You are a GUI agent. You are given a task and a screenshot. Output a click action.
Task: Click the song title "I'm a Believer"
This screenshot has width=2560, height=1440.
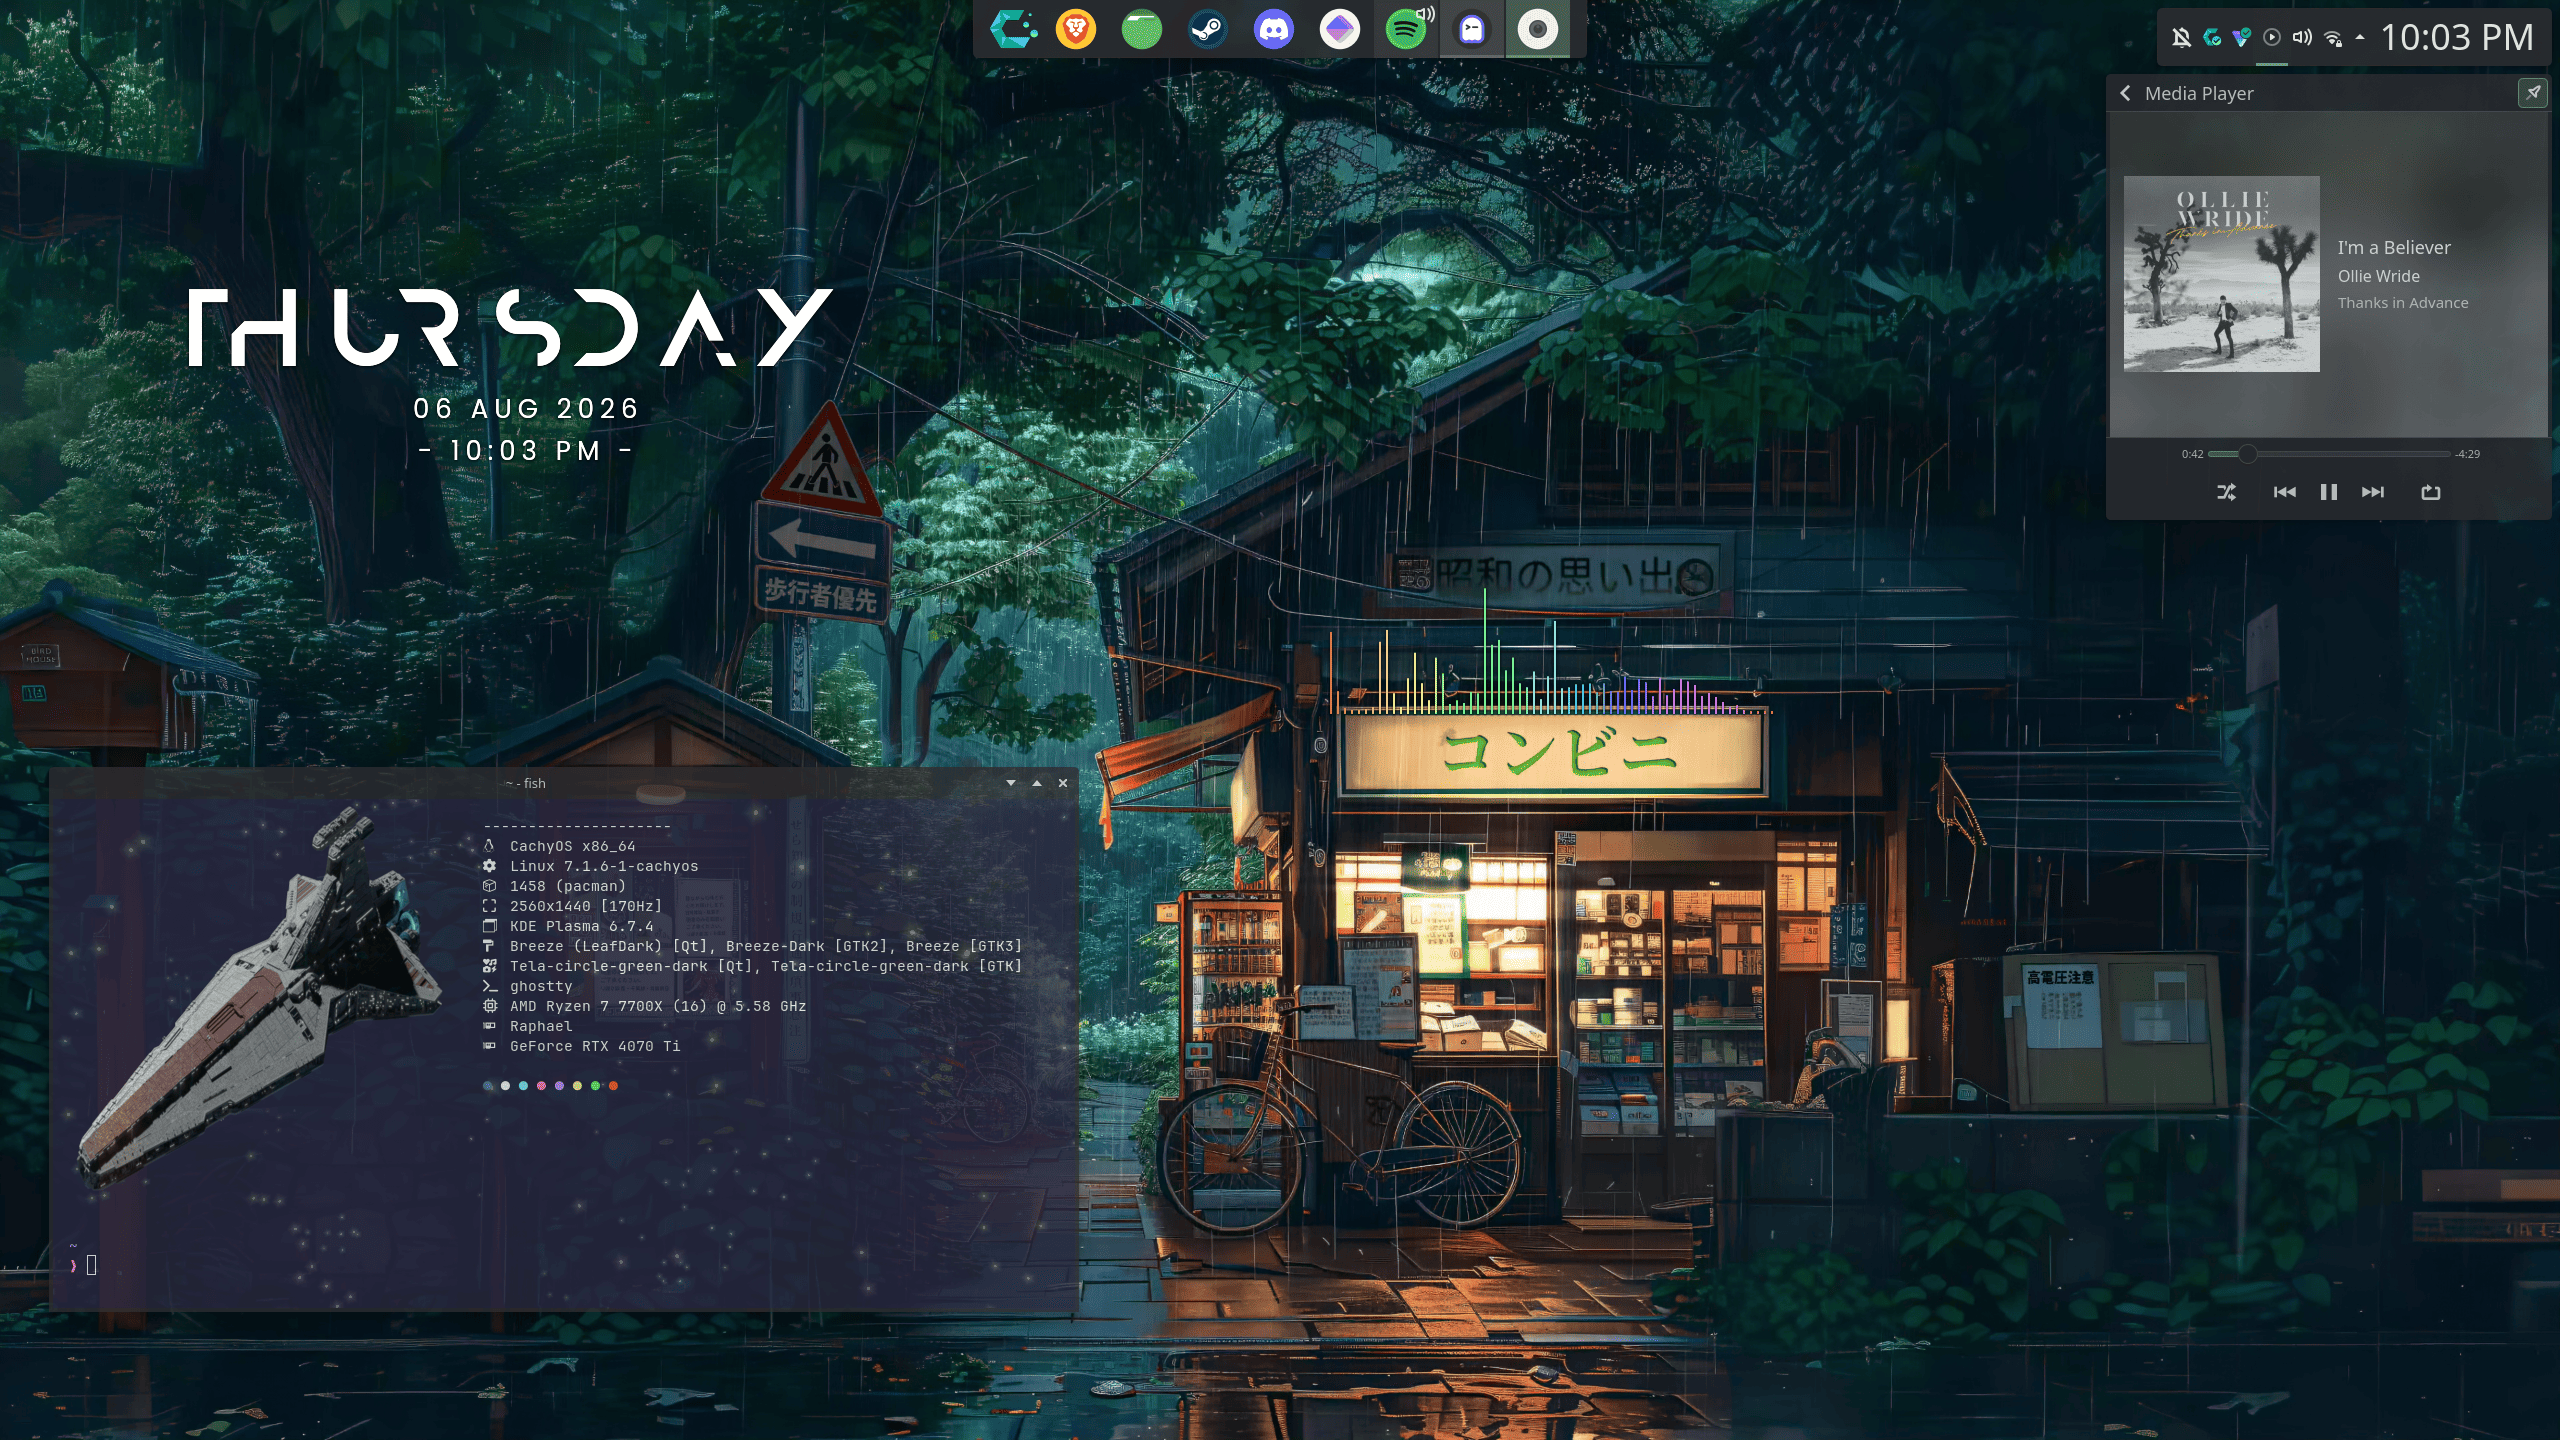tap(2394, 247)
